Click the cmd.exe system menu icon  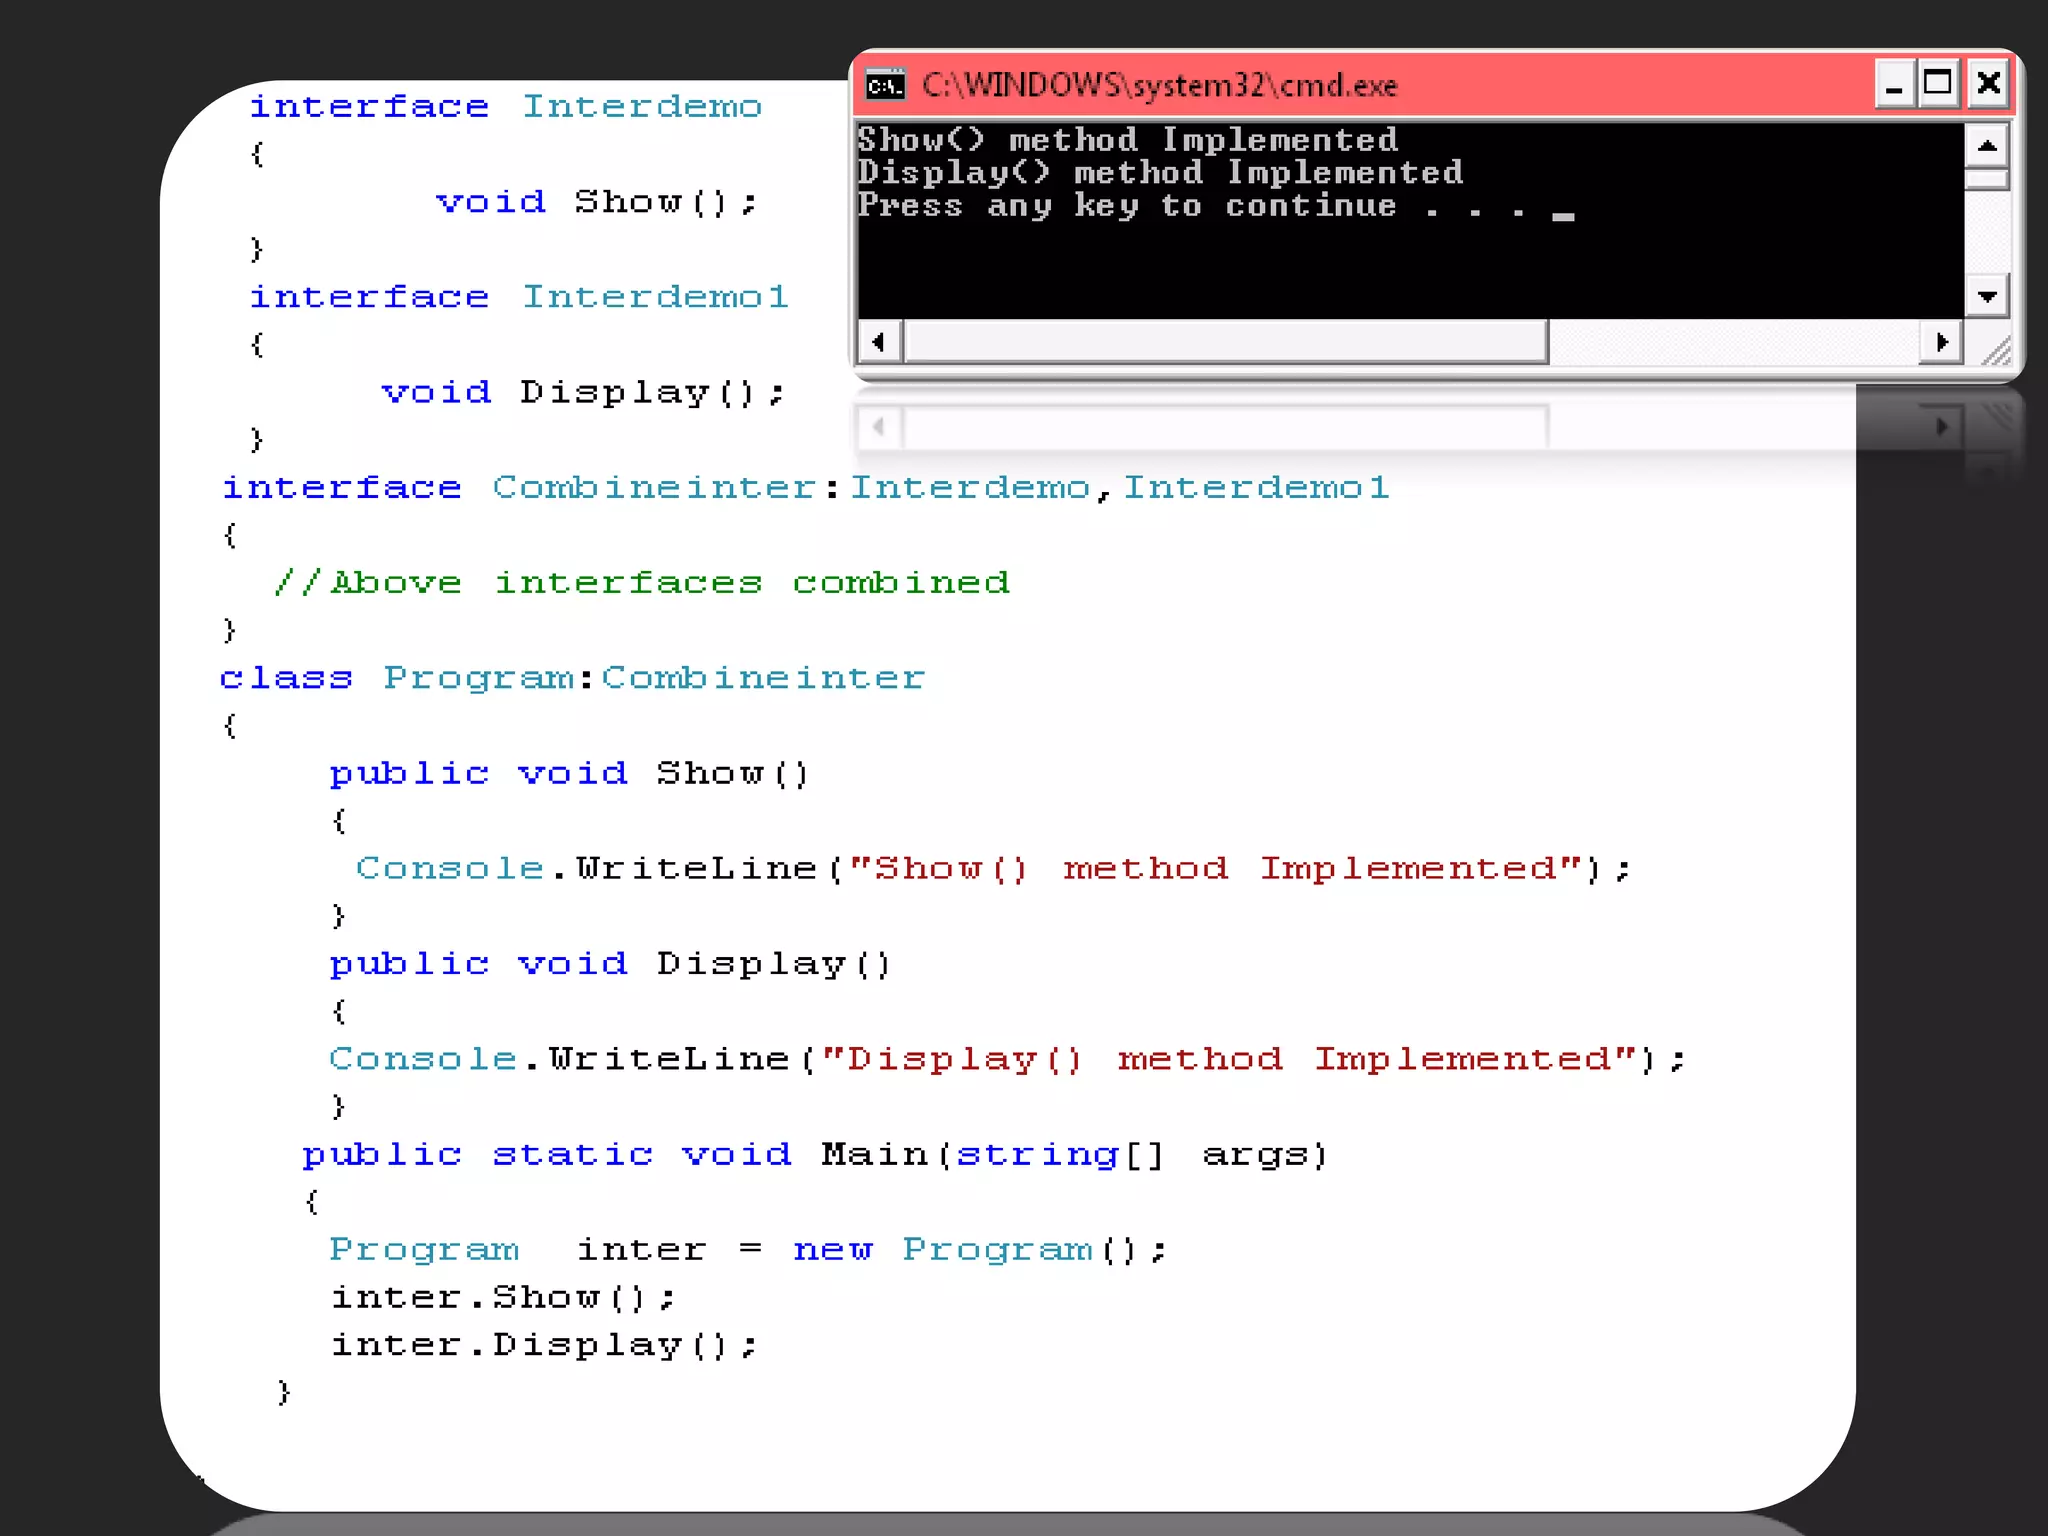point(885,86)
